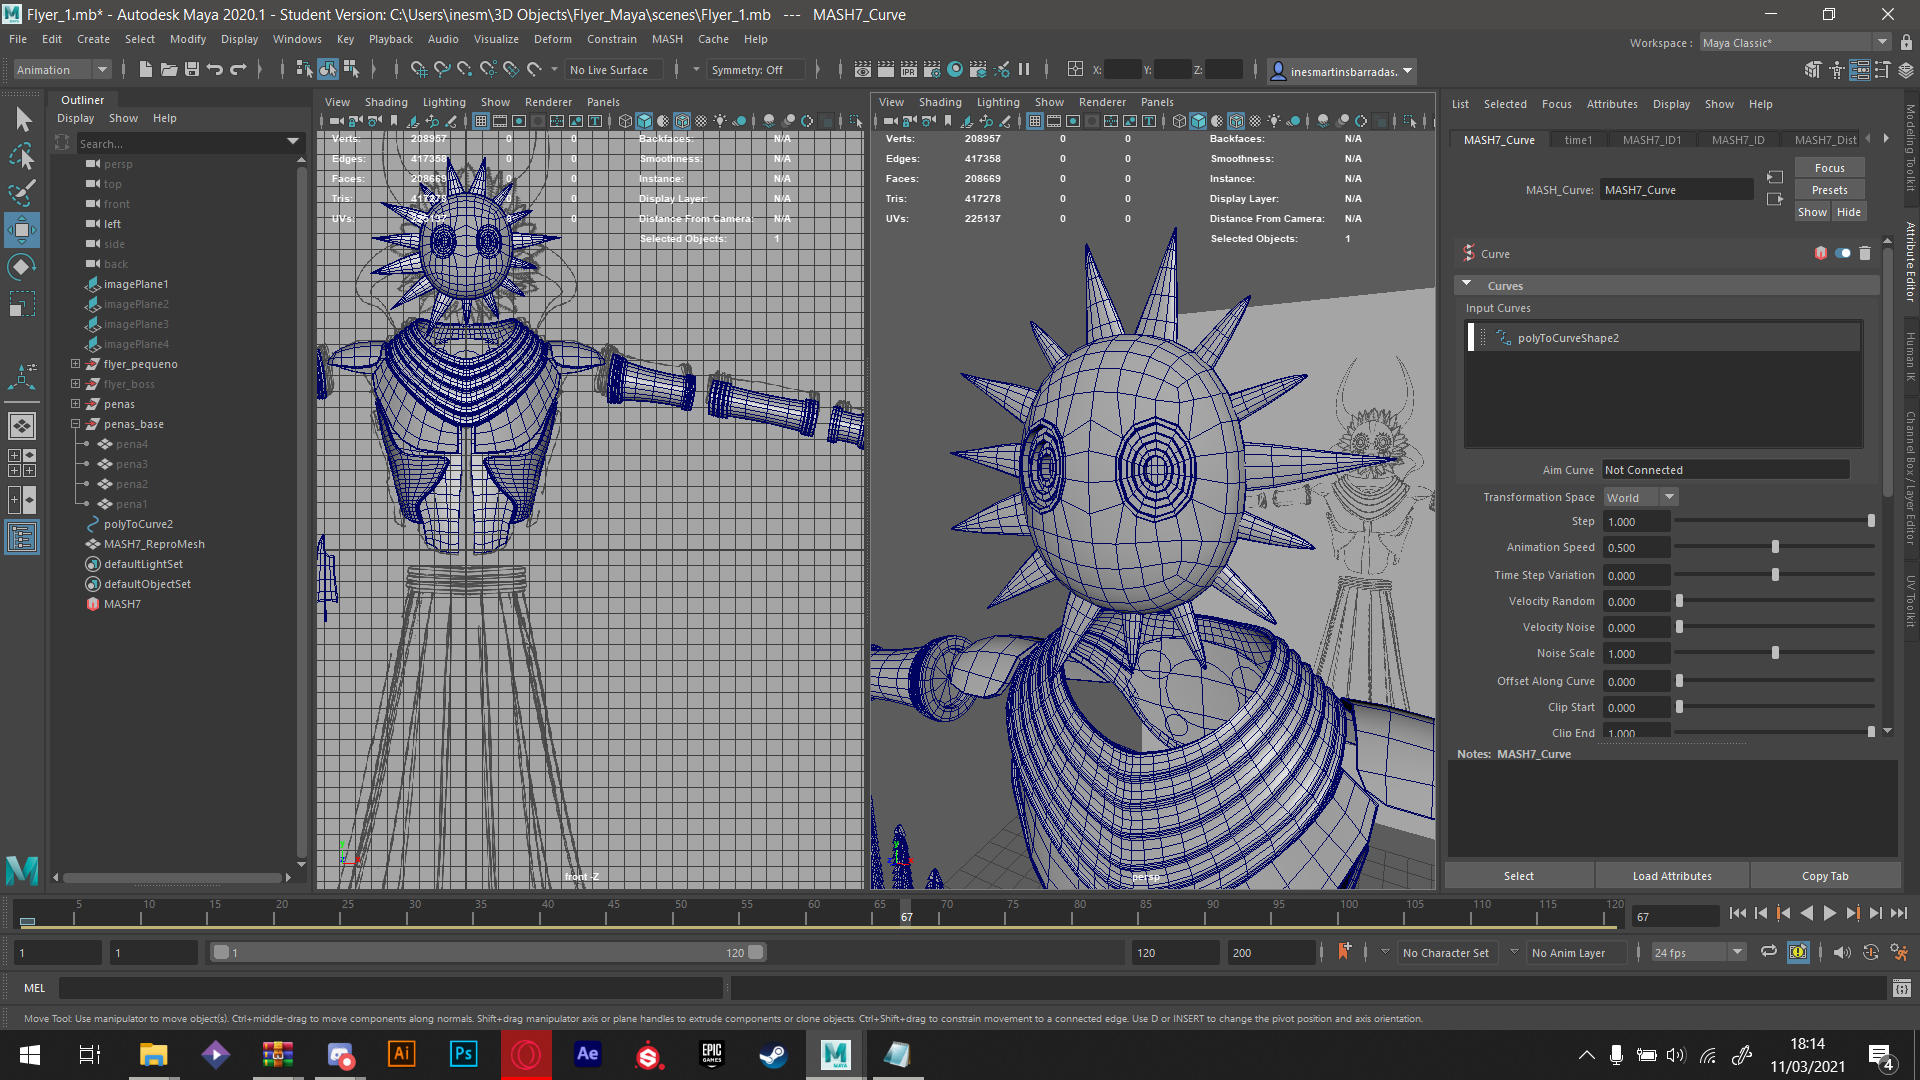
Task: Open the Deform menu
Action: (x=552, y=39)
